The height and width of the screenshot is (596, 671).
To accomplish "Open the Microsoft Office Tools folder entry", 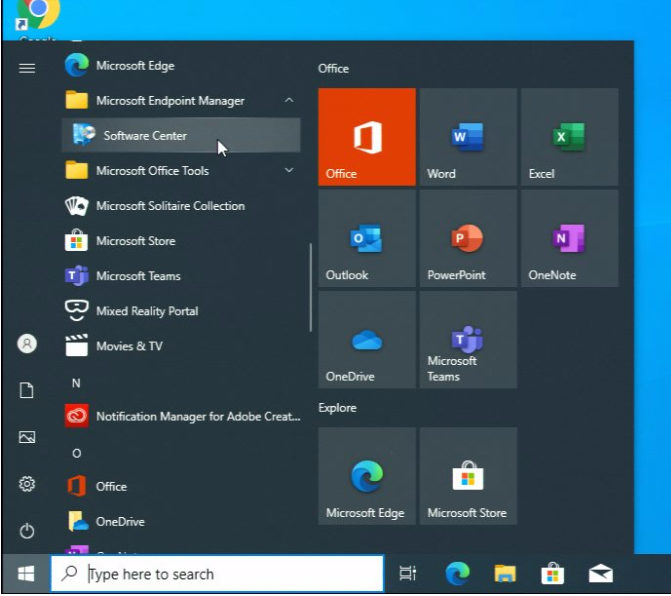I will [x=181, y=171].
